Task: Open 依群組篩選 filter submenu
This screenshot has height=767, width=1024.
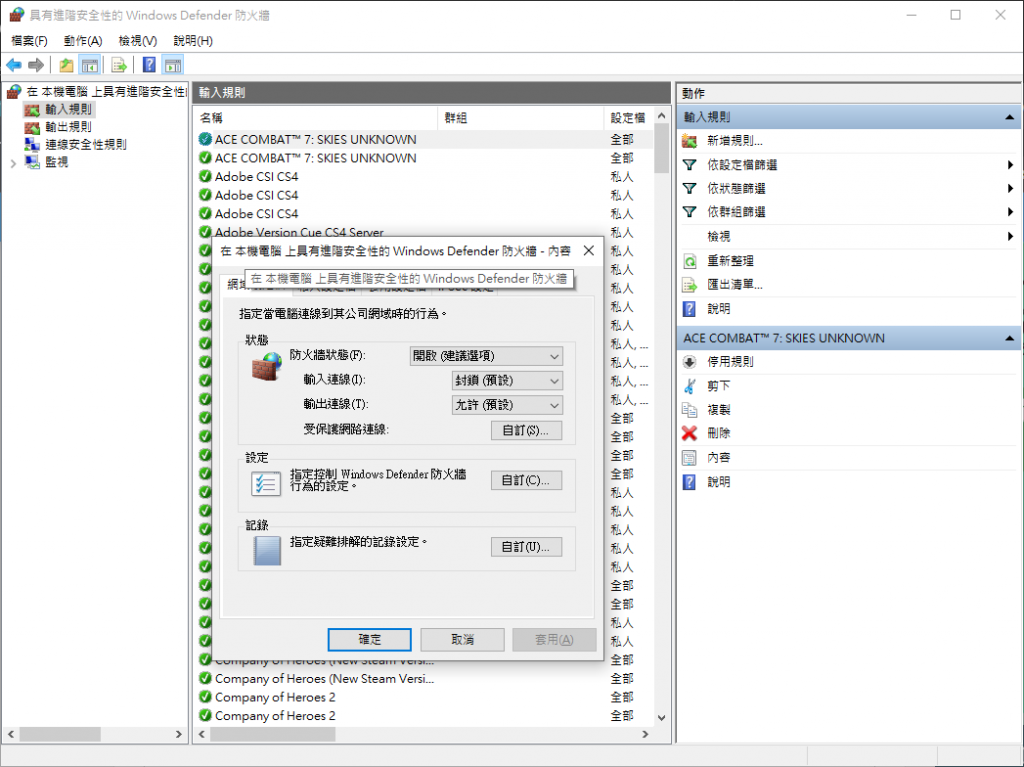Action: pyautogui.click(x=736, y=212)
